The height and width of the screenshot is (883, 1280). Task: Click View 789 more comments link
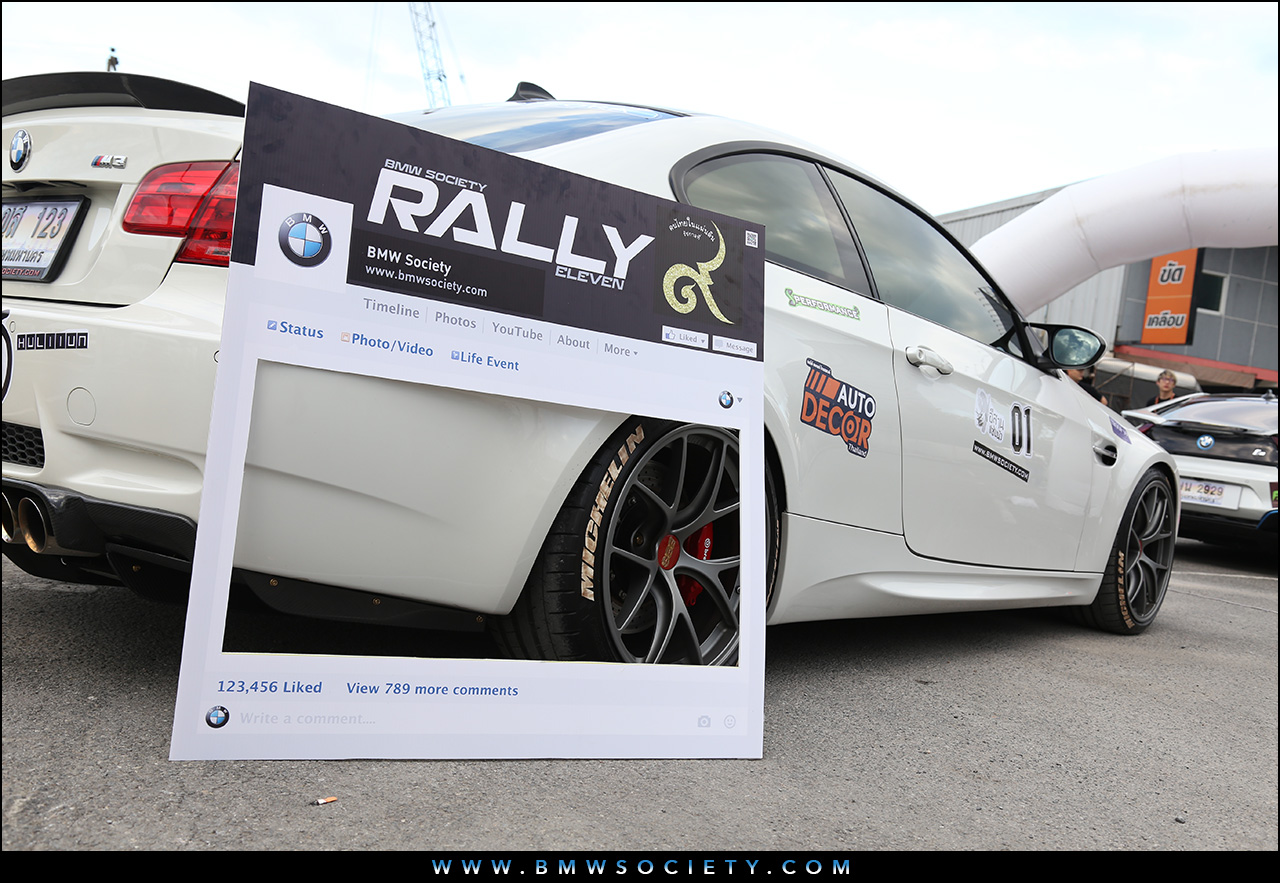(432, 689)
